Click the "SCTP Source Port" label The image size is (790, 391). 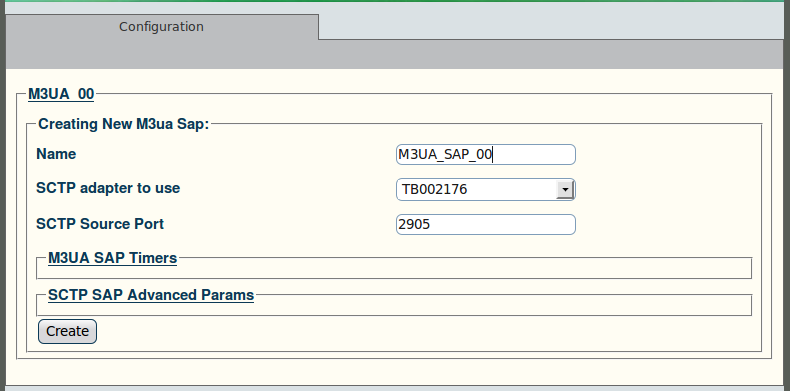point(100,223)
